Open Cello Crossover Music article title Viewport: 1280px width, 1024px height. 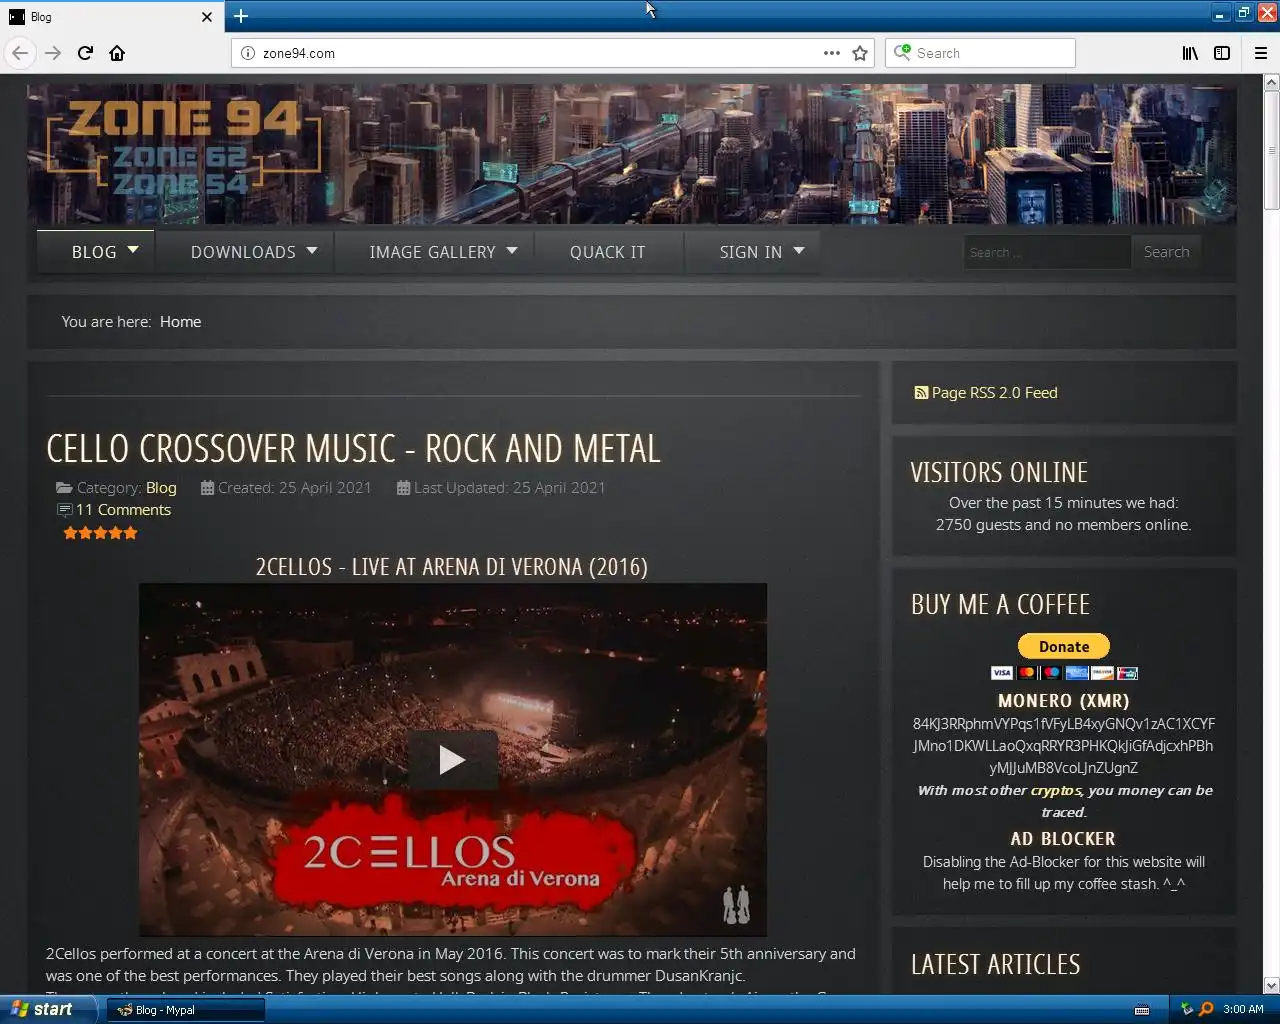click(353, 449)
